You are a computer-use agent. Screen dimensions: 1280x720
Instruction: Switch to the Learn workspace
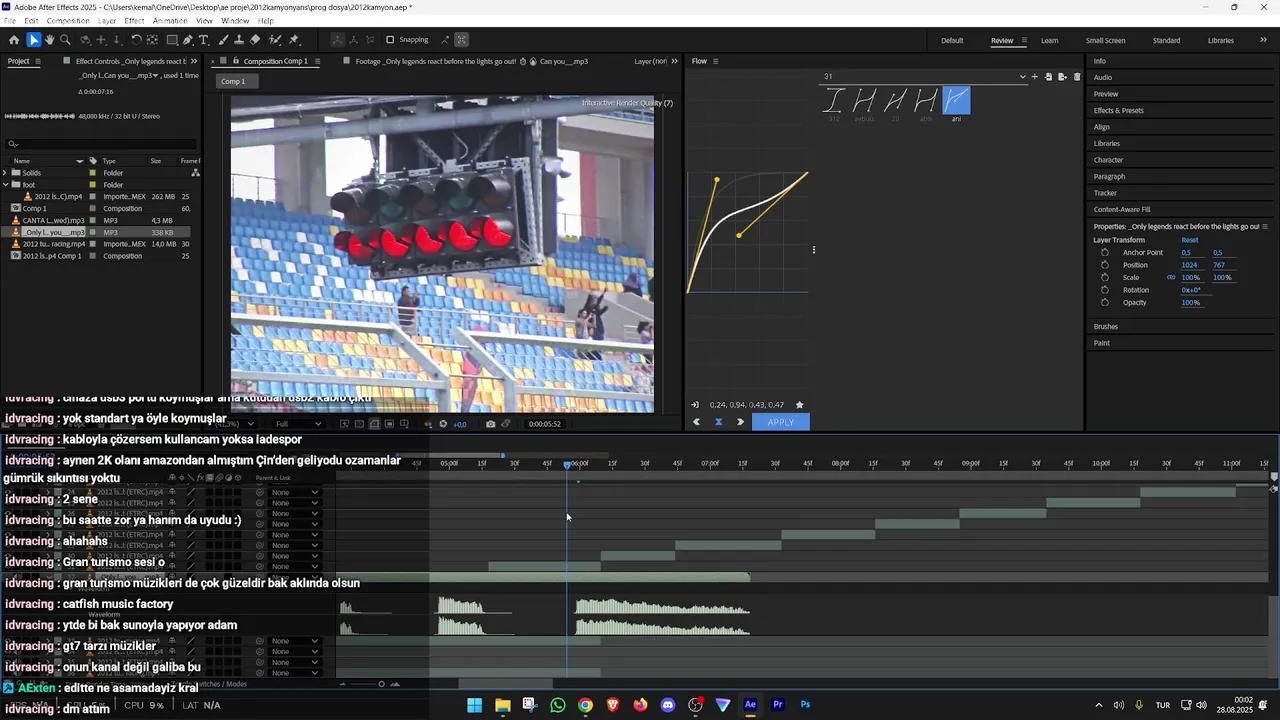1049,40
